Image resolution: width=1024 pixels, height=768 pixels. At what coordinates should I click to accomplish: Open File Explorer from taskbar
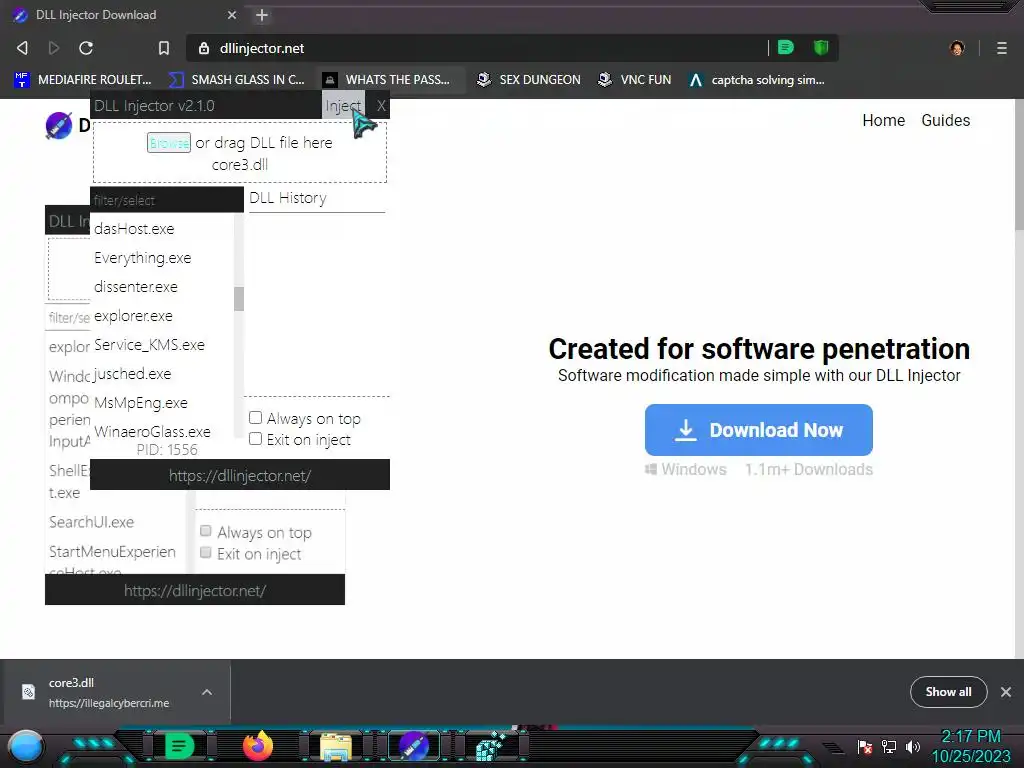tap(336, 747)
